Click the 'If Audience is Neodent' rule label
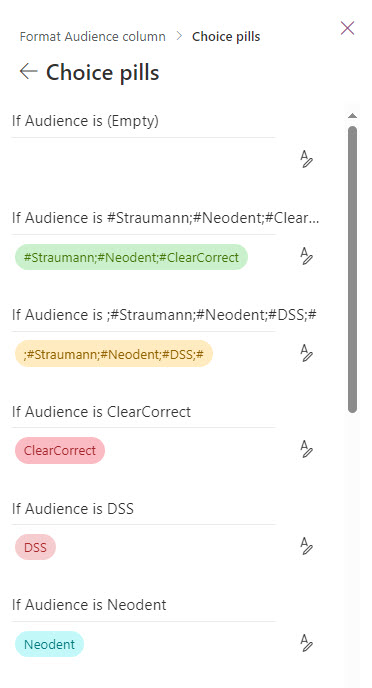 point(89,605)
